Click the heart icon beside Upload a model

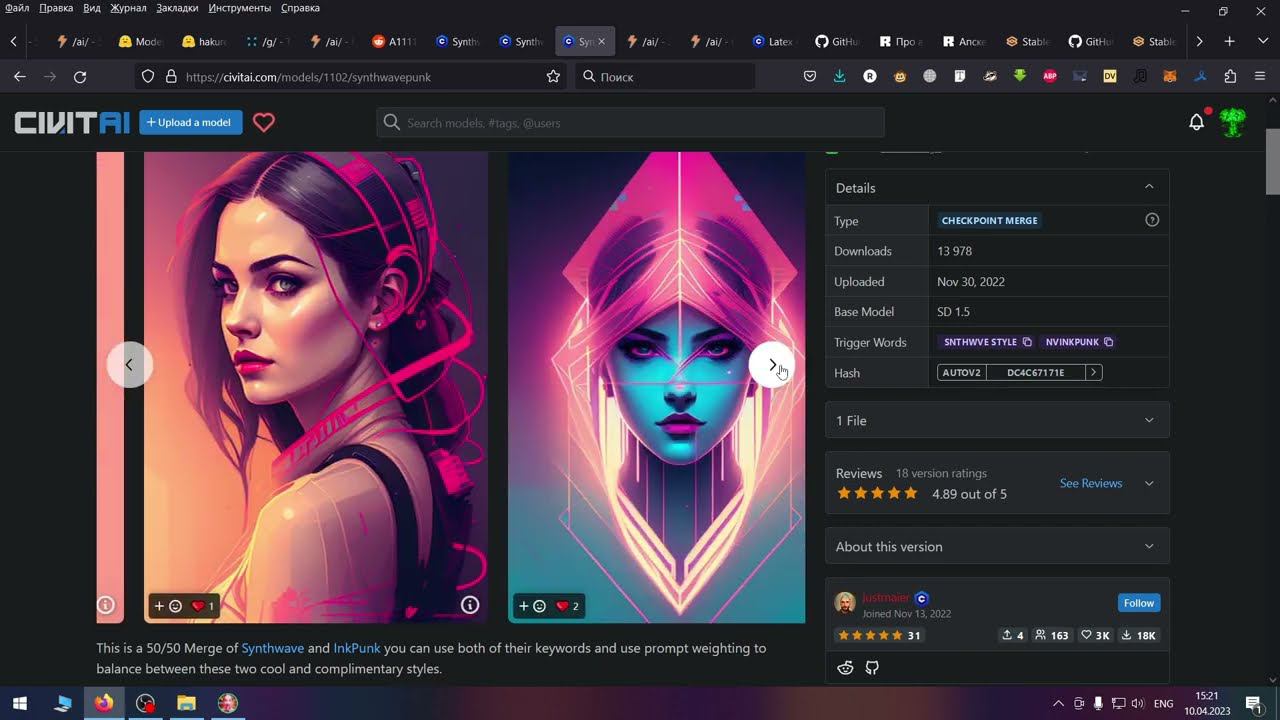click(264, 123)
